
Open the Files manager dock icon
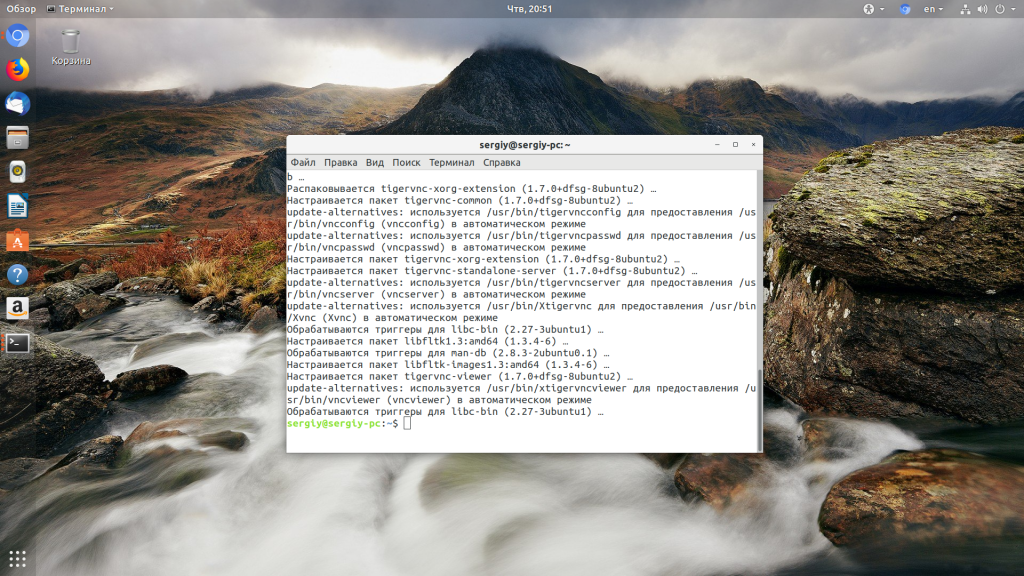pos(17,138)
